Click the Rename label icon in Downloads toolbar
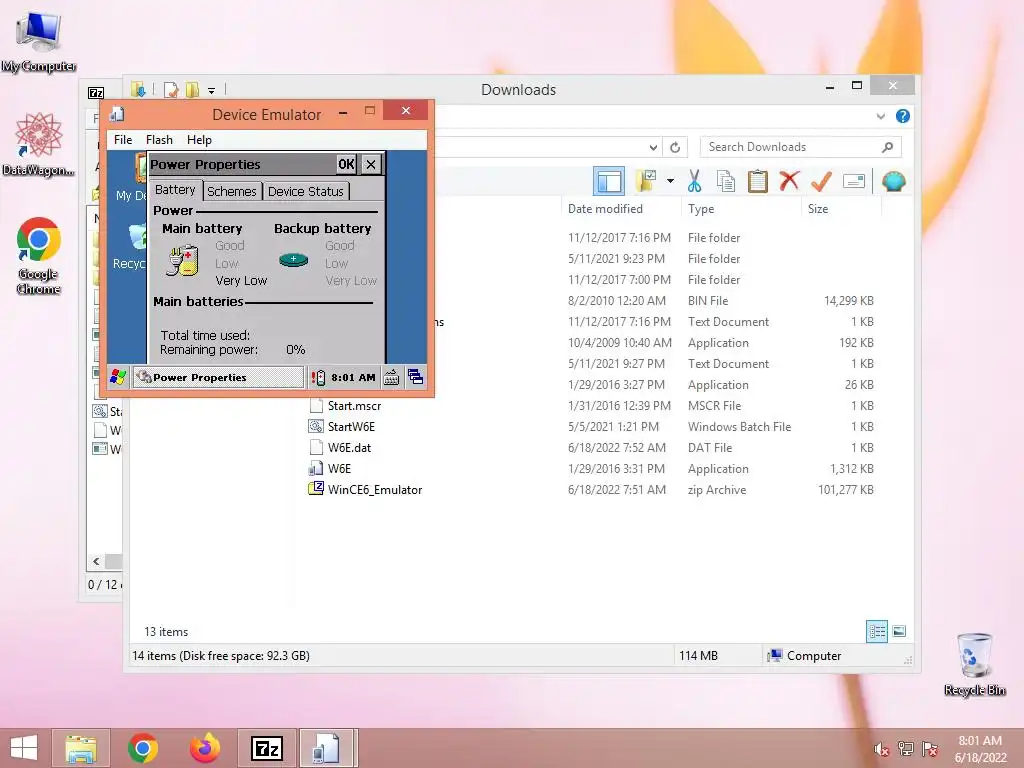This screenshot has height=768, width=1024. [x=854, y=181]
